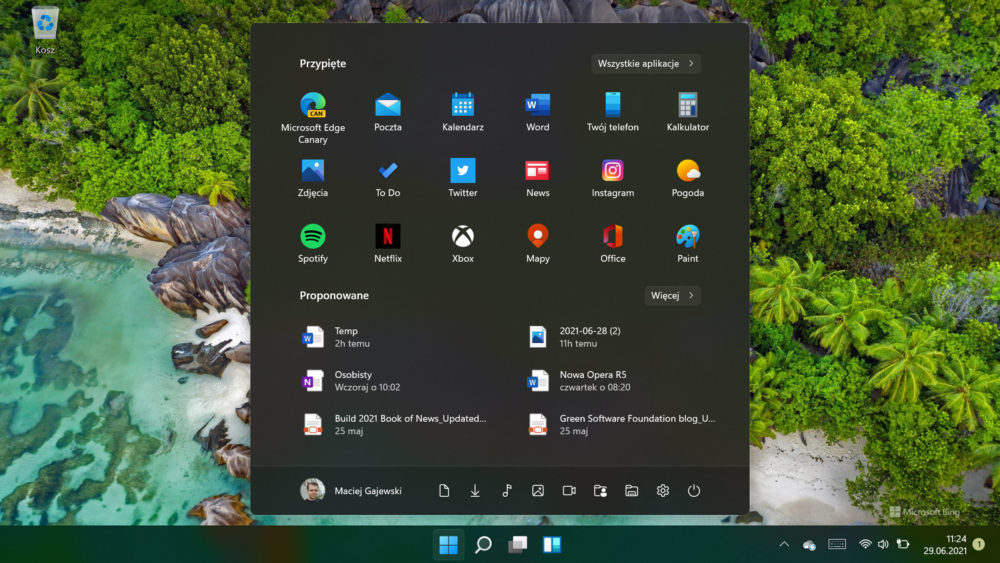This screenshot has width=1000, height=563.
Task: Show hidden tray icons chevron
Action: 784,544
